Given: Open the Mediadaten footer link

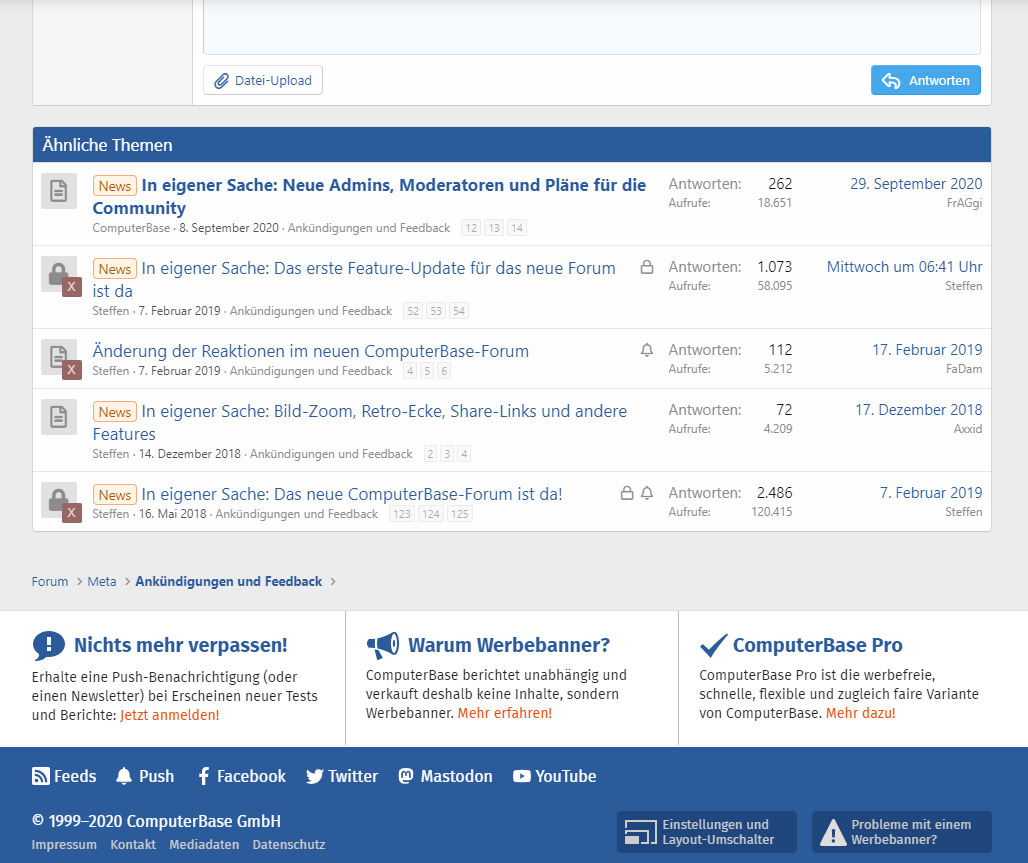Looking at the screenshot, I should tap(204, 845).
